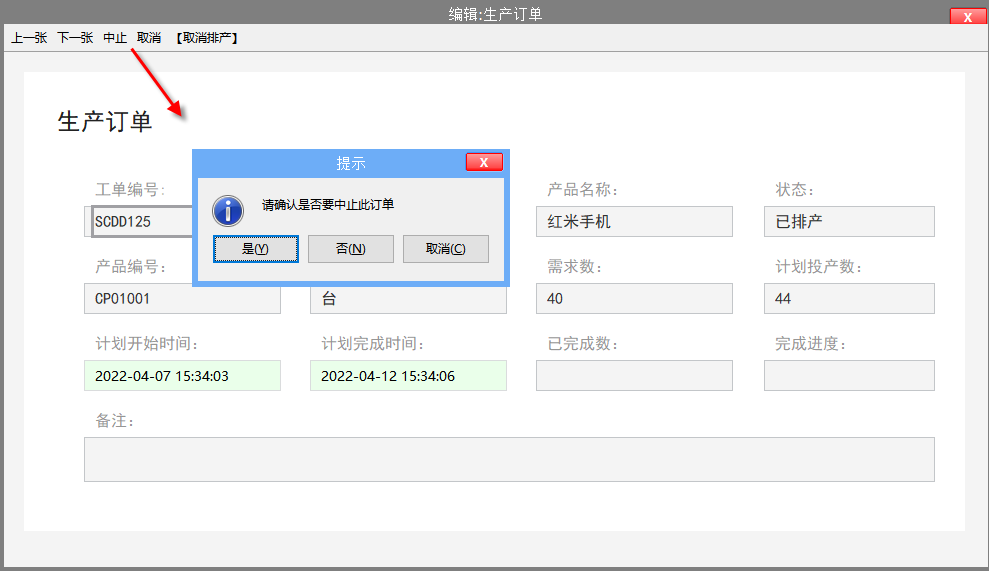989x571 pixels.
Task: Click inside the 备注 text area
Action: (509, 459)
